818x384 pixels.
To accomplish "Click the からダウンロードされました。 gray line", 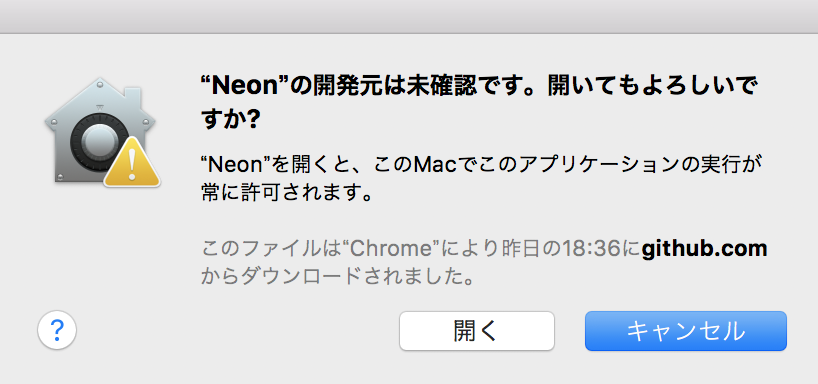I will 338,277.
